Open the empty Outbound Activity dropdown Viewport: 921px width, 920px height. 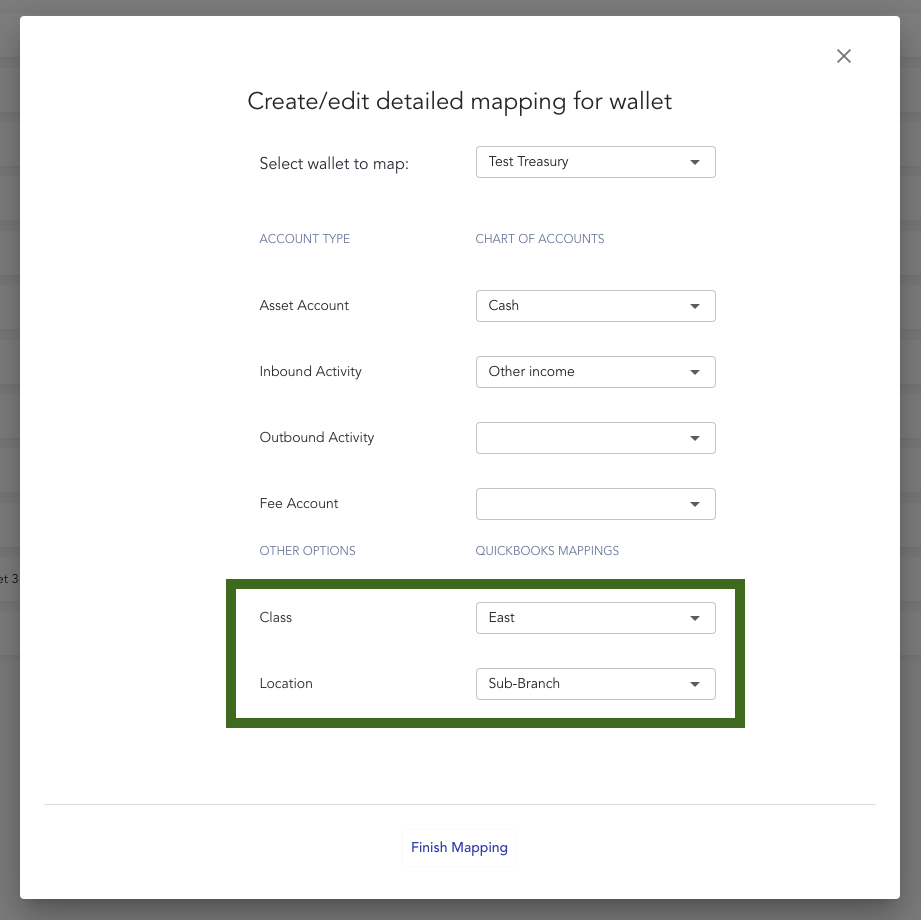595,438
